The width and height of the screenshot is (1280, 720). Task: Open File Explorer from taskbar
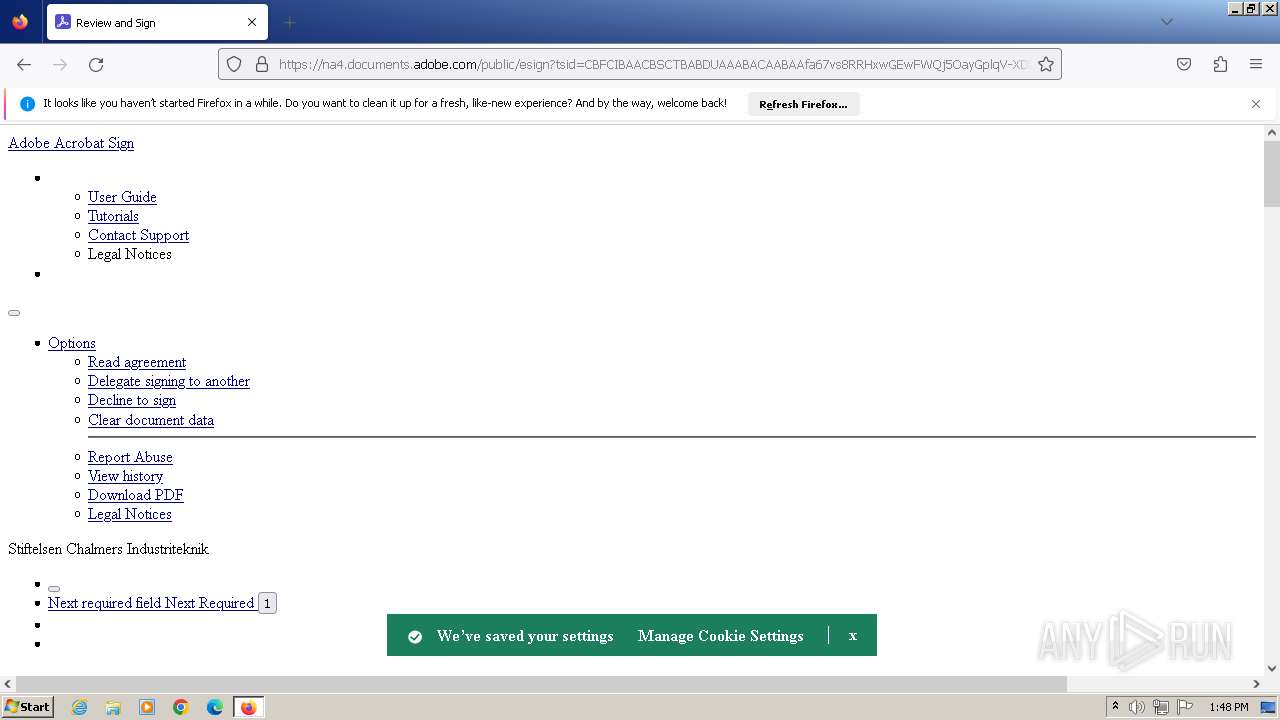113,707
